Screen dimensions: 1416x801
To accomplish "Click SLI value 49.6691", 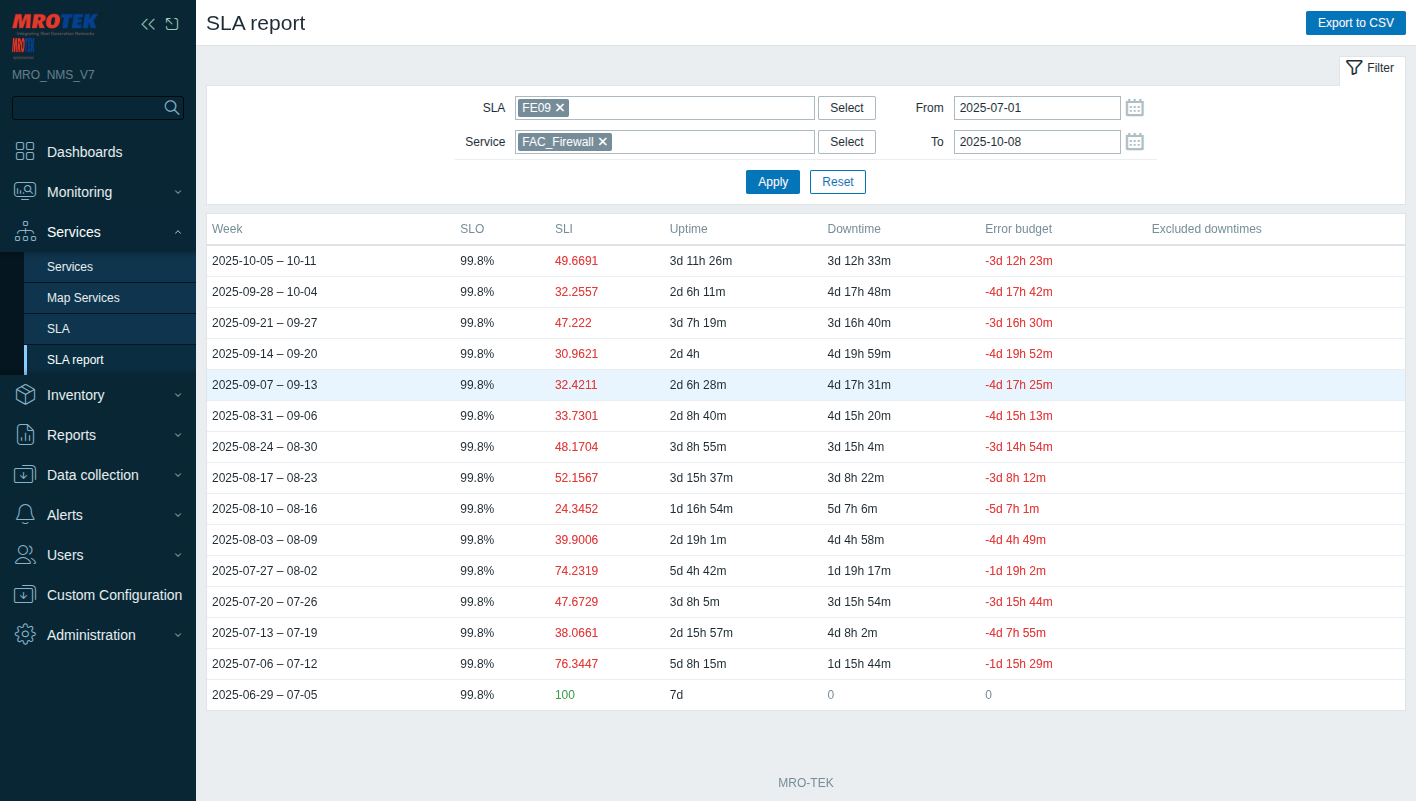I will [x=577, y=261].
